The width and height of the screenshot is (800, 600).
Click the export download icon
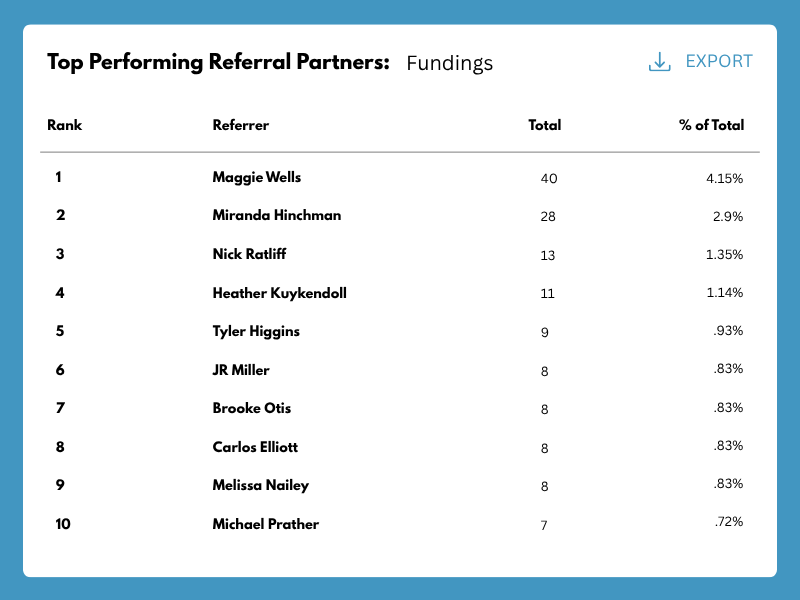click(659, 62)
